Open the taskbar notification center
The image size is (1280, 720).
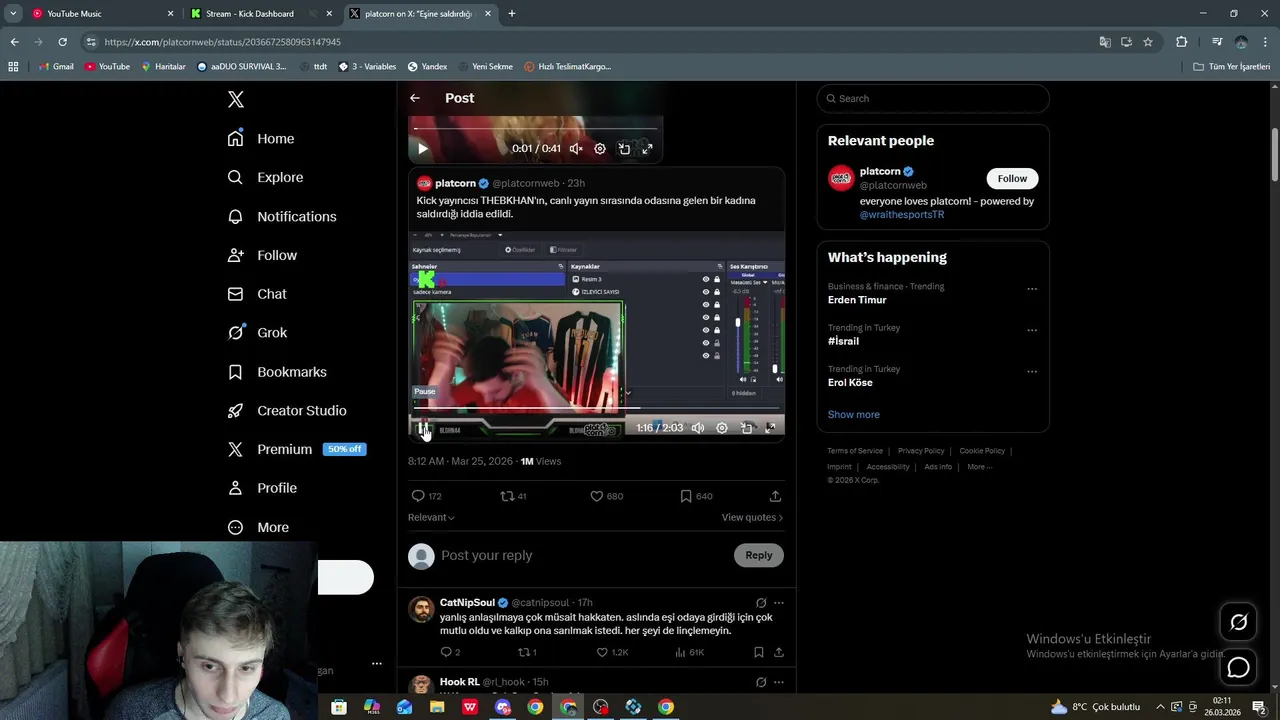pos(1259,707)
